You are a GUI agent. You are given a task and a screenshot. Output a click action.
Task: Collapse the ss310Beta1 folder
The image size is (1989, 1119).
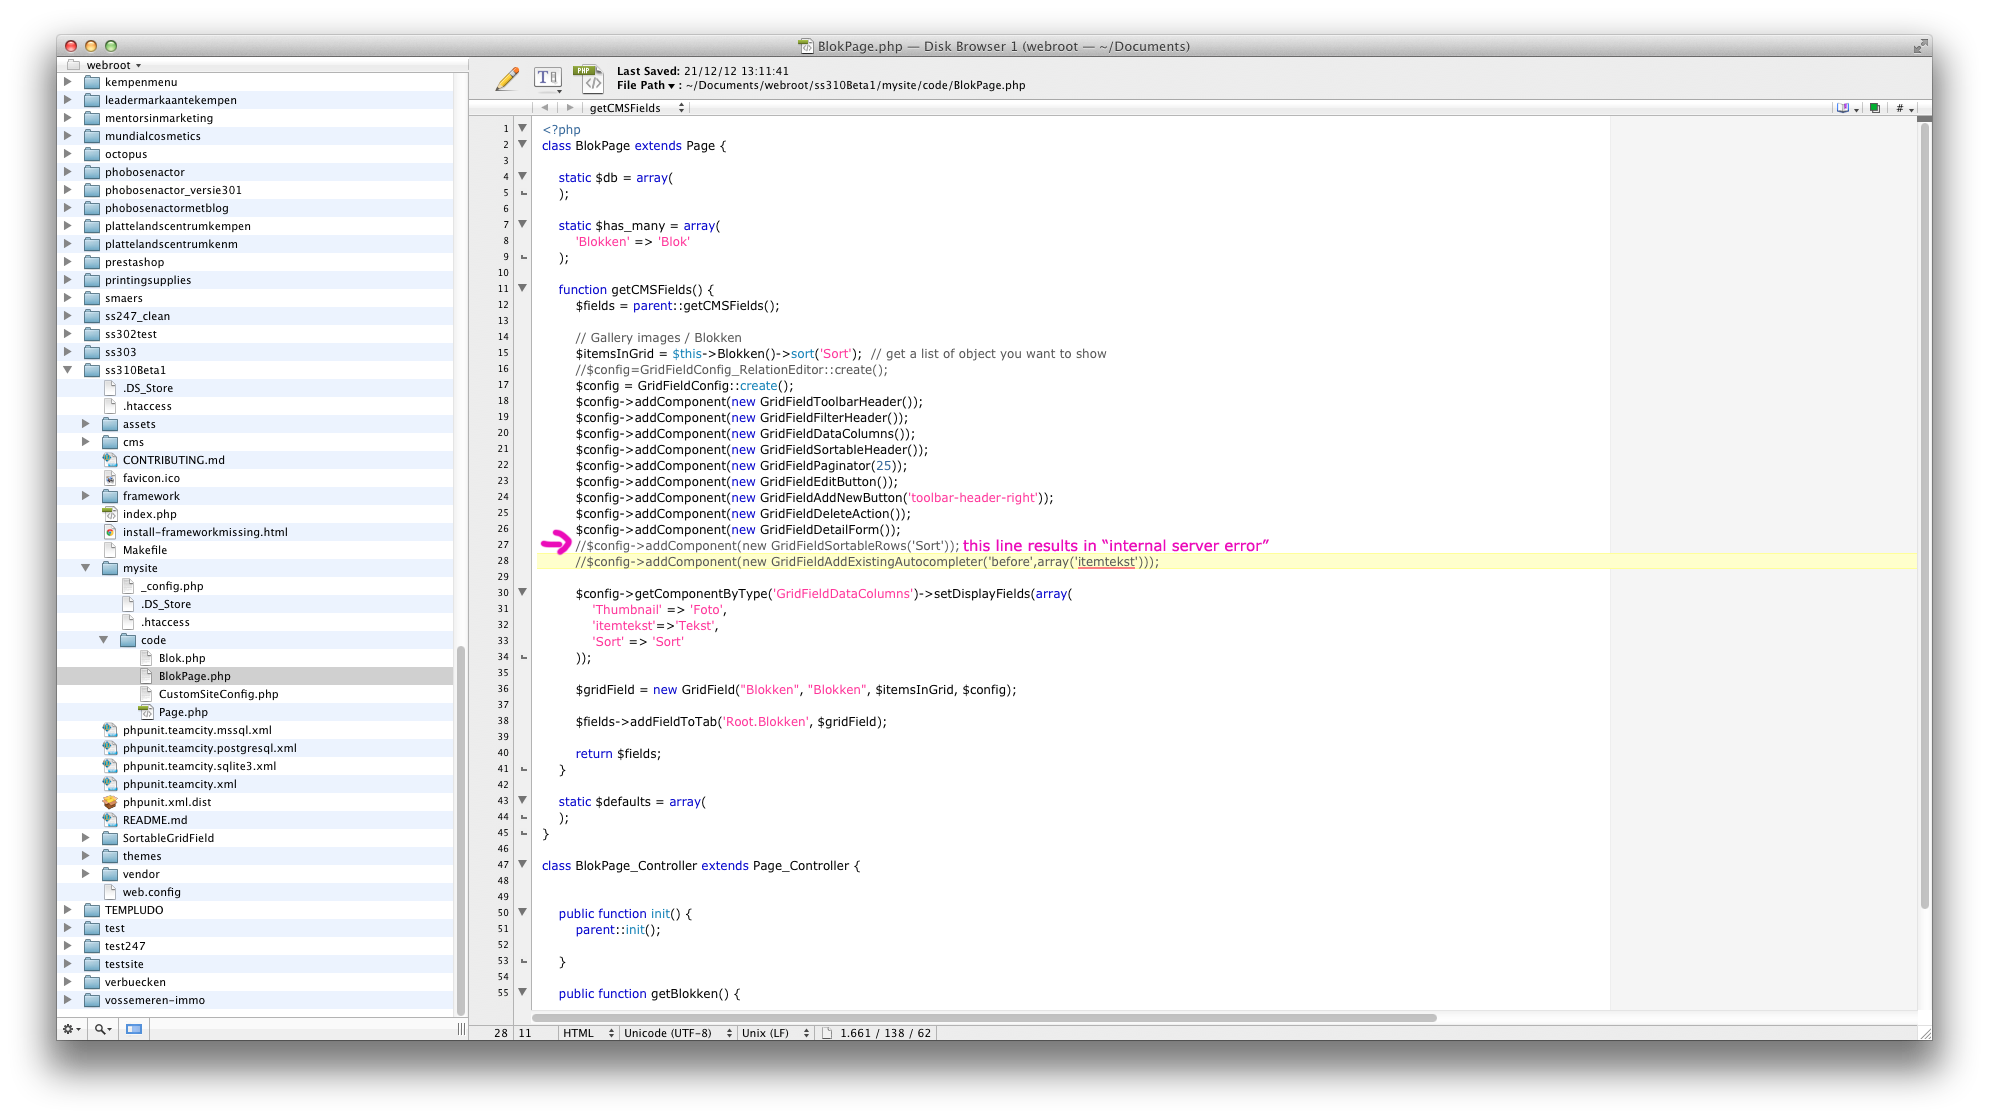tap(68, 370)
